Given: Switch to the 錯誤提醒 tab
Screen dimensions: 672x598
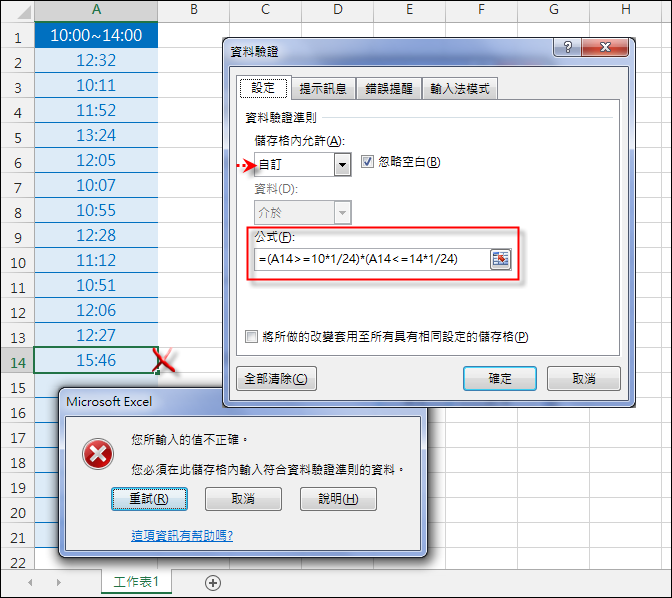Looking at the screenshot, I should pos(389,89).
